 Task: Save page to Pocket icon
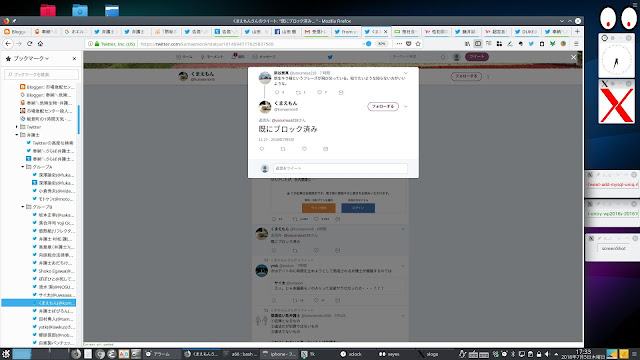click(x=409, y=44)
